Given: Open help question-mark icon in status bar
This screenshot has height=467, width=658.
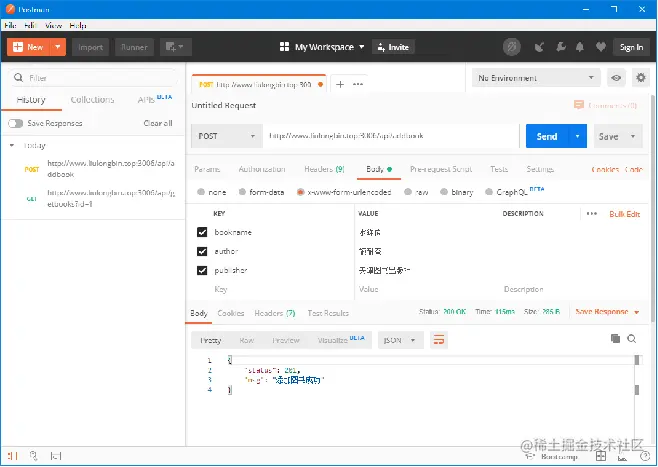Looking at the screenshot, I should (645, 456).
